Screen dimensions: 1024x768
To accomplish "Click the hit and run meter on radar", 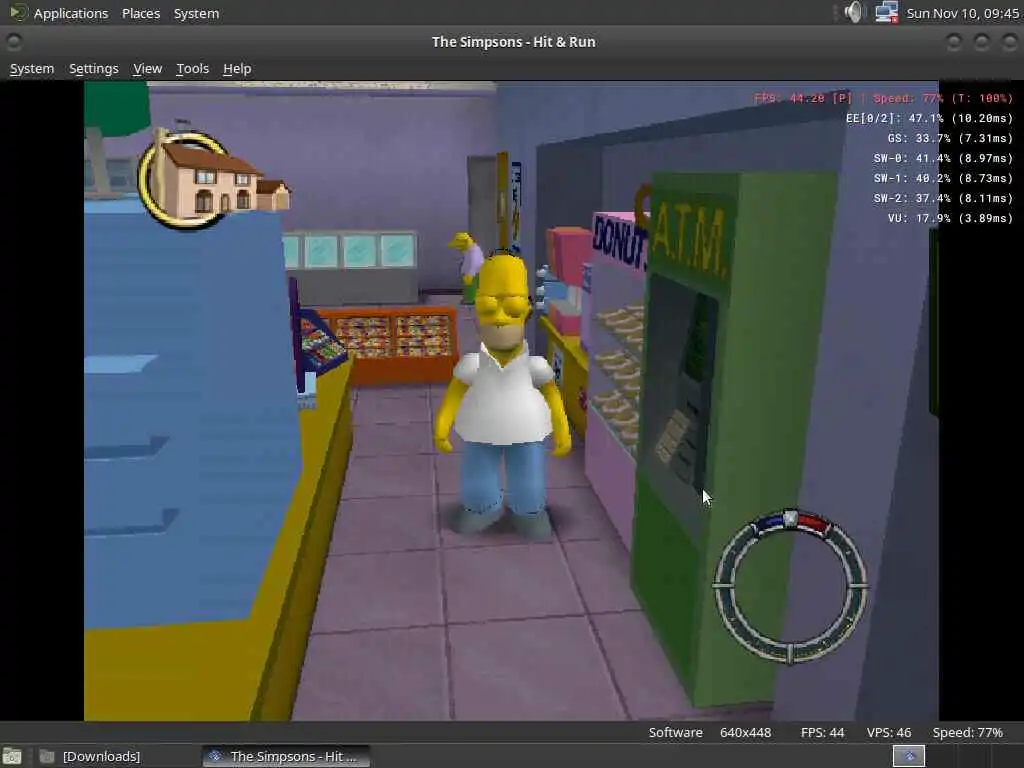I will tap(791, 520).
